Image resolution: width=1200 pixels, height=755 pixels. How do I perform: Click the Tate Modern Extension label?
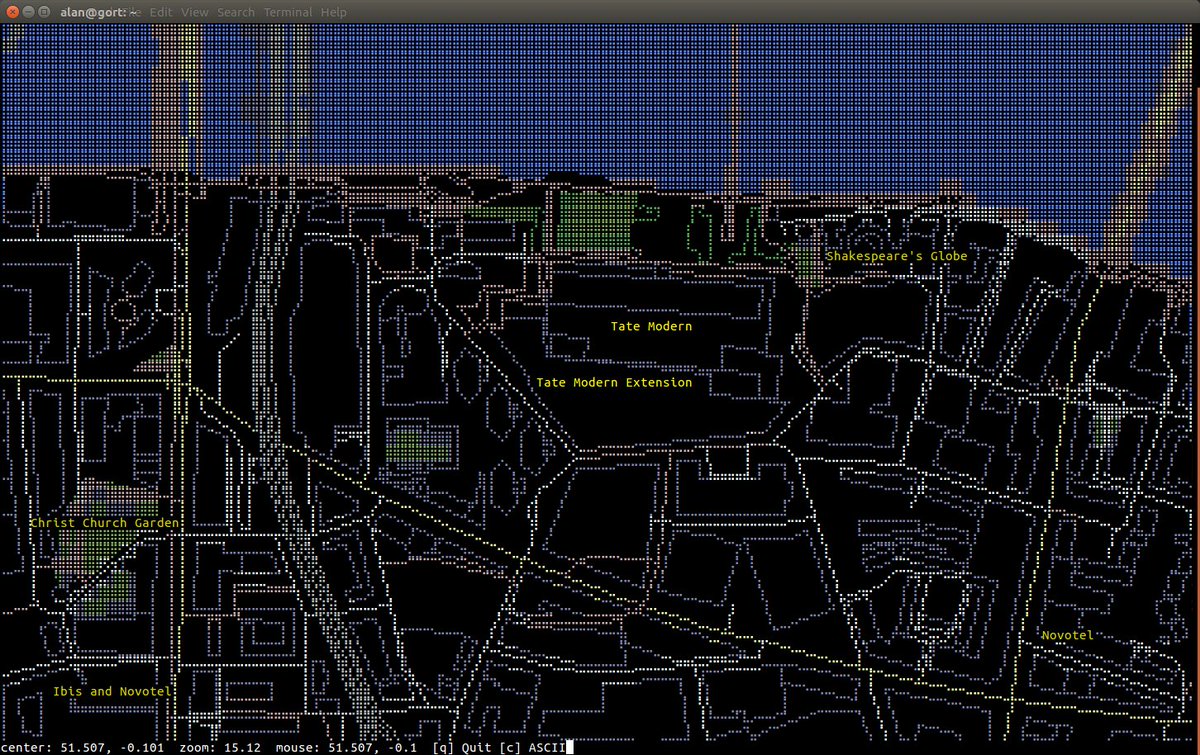coord(614,382)
